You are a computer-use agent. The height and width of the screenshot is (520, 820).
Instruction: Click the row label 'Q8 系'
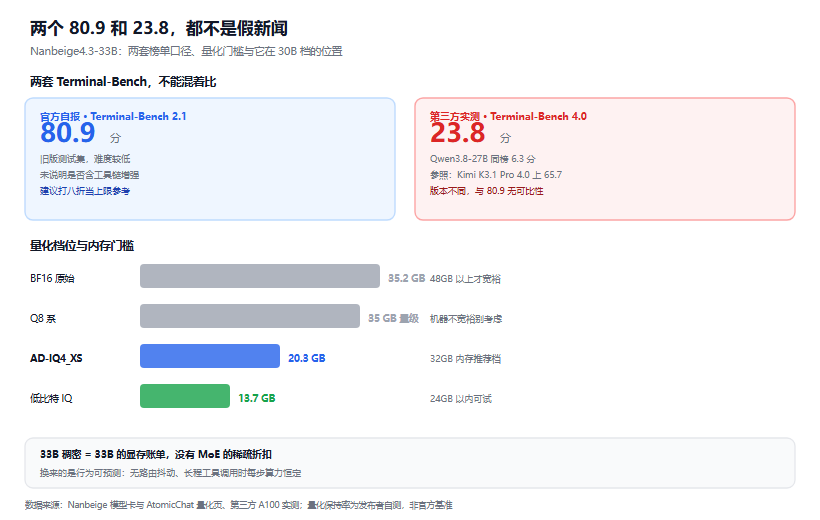click(43, 319)
